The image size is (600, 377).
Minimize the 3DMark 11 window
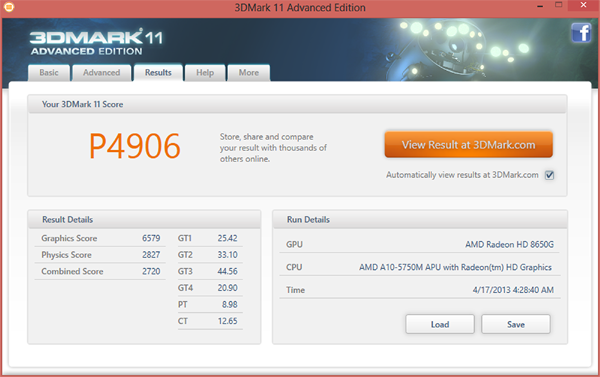pos(540,6)
